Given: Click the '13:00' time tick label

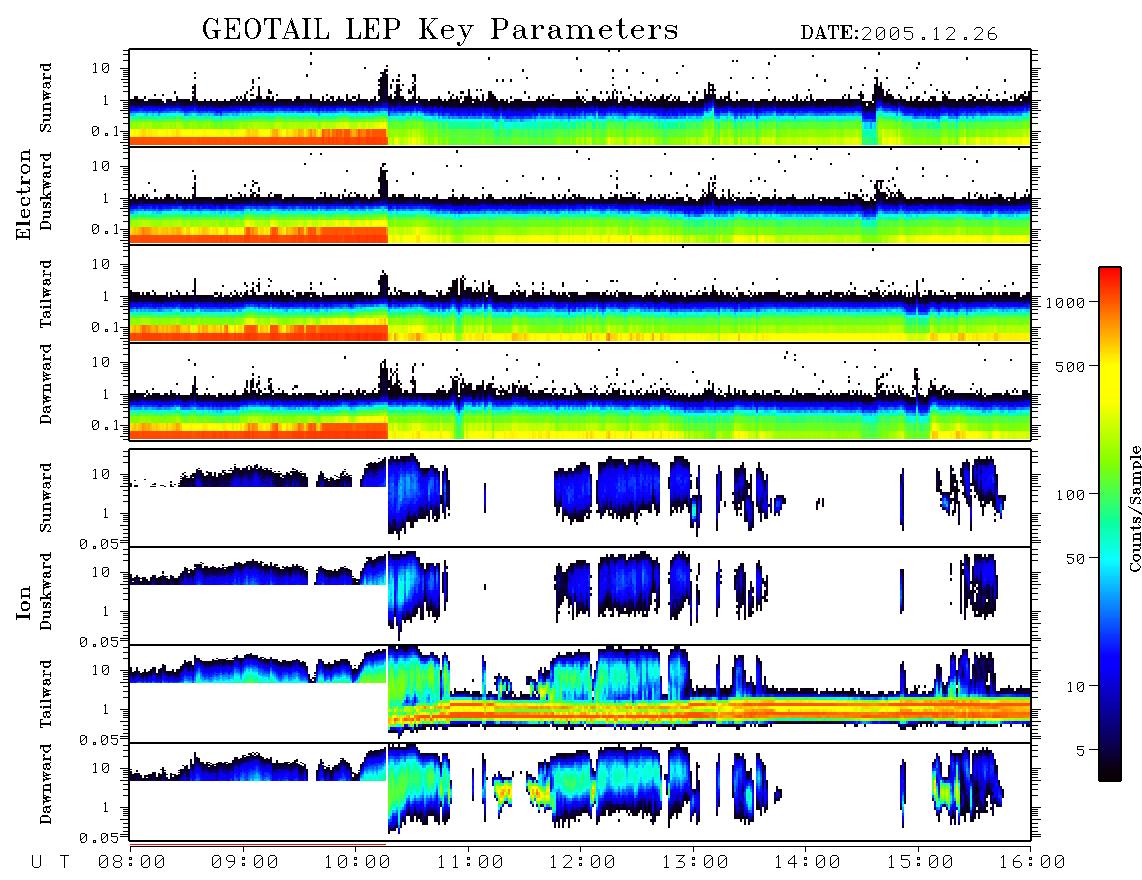Looking at the screenshot, I should [695, 863].
